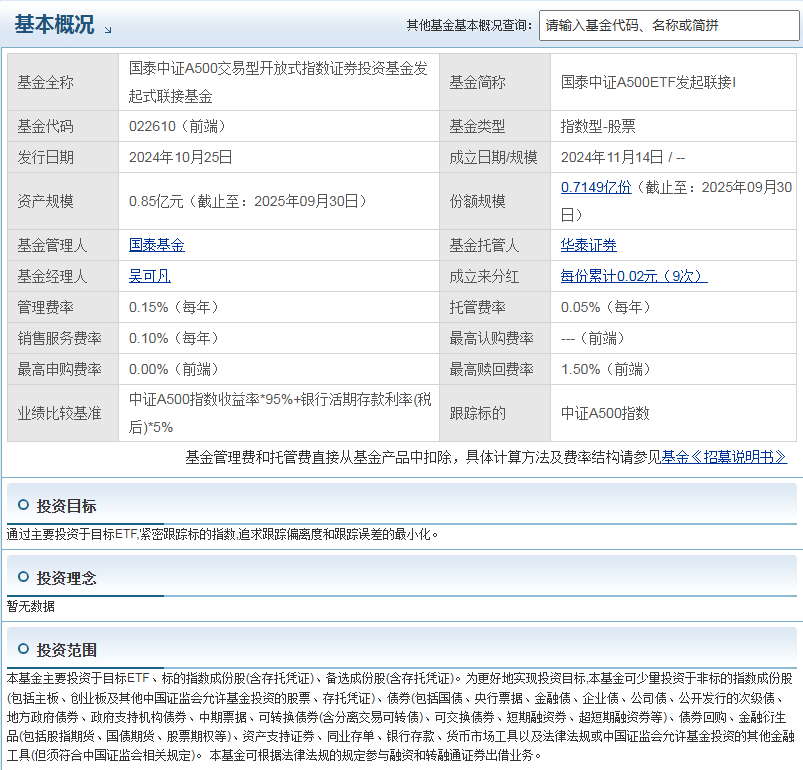
Task: Click the 基金代码 label cell
Action: click(x=63, y=126)
